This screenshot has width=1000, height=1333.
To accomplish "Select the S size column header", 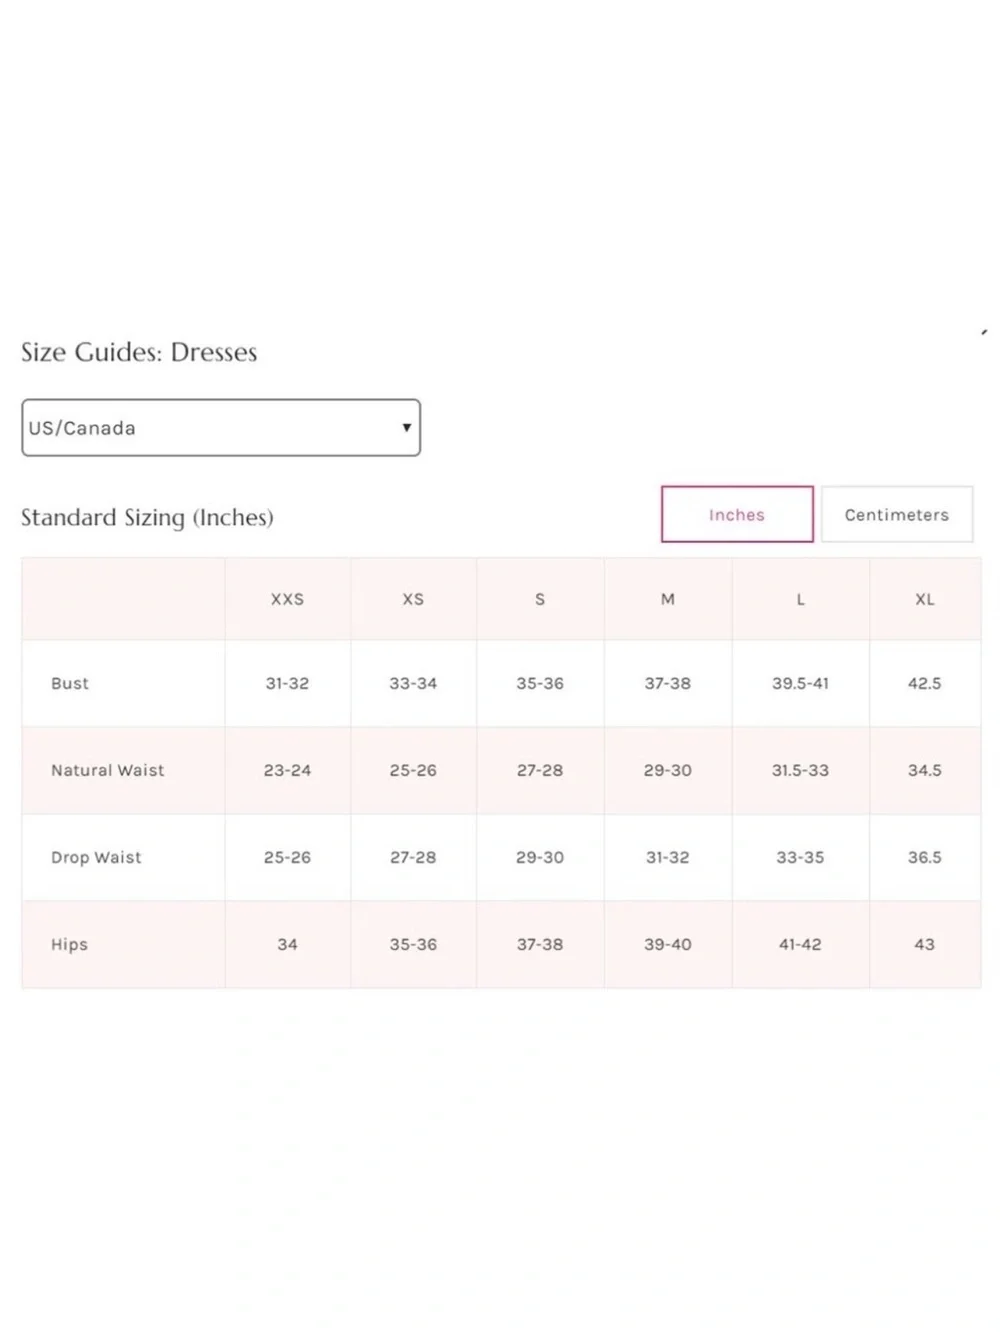I will coord(540,600).
